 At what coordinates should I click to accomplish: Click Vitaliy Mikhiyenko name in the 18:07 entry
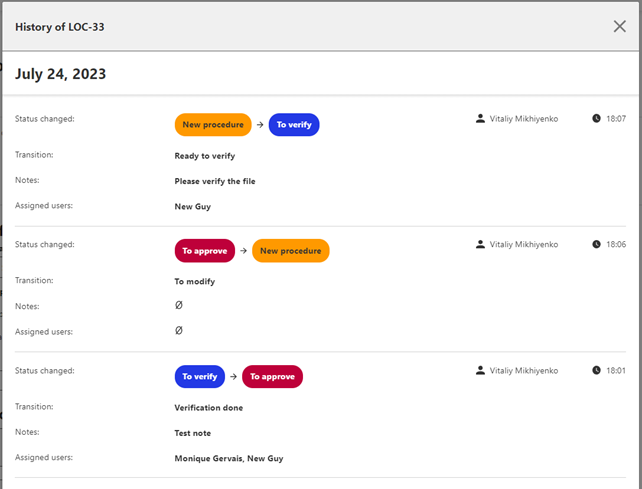(x=524, y=119)
